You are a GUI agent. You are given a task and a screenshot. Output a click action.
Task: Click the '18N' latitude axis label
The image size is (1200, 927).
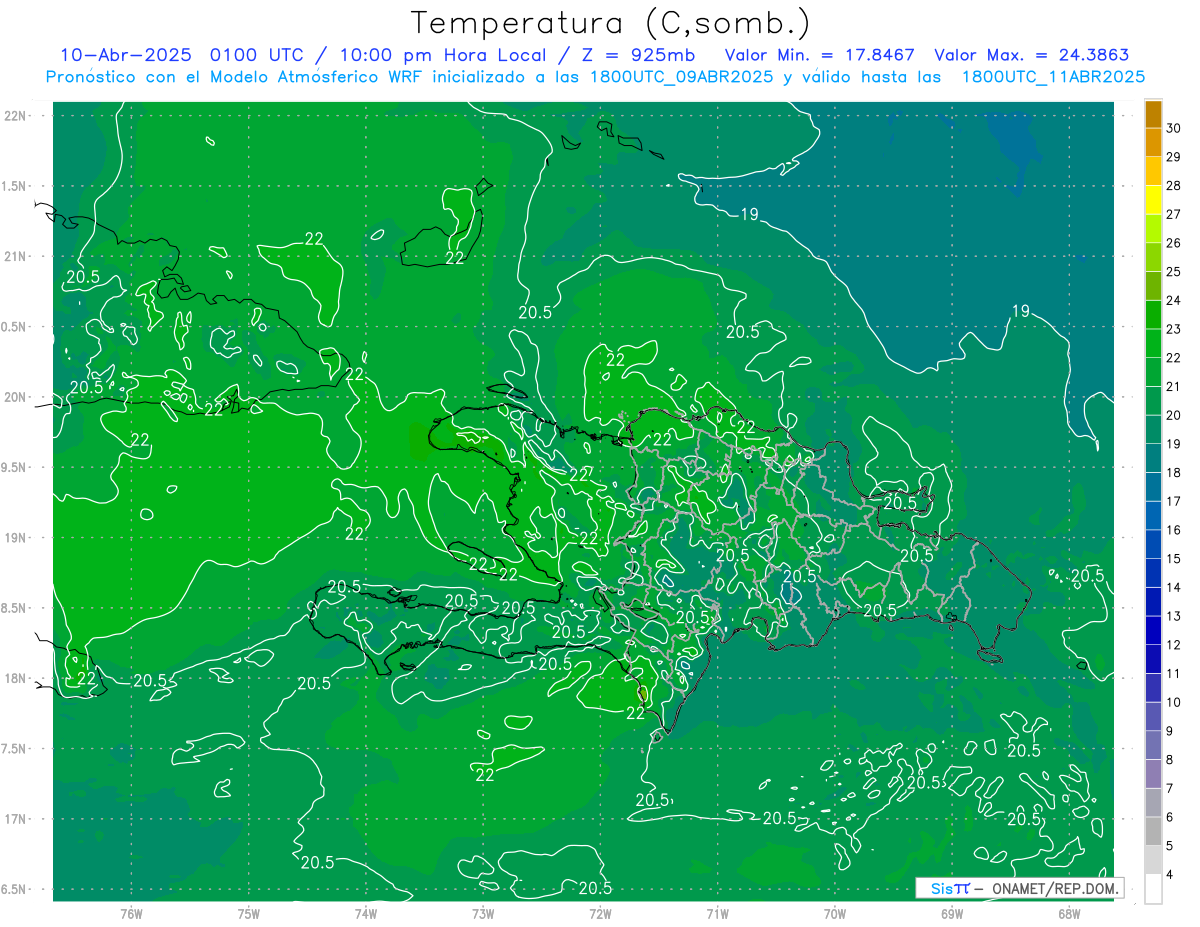(x=15, y=679)
